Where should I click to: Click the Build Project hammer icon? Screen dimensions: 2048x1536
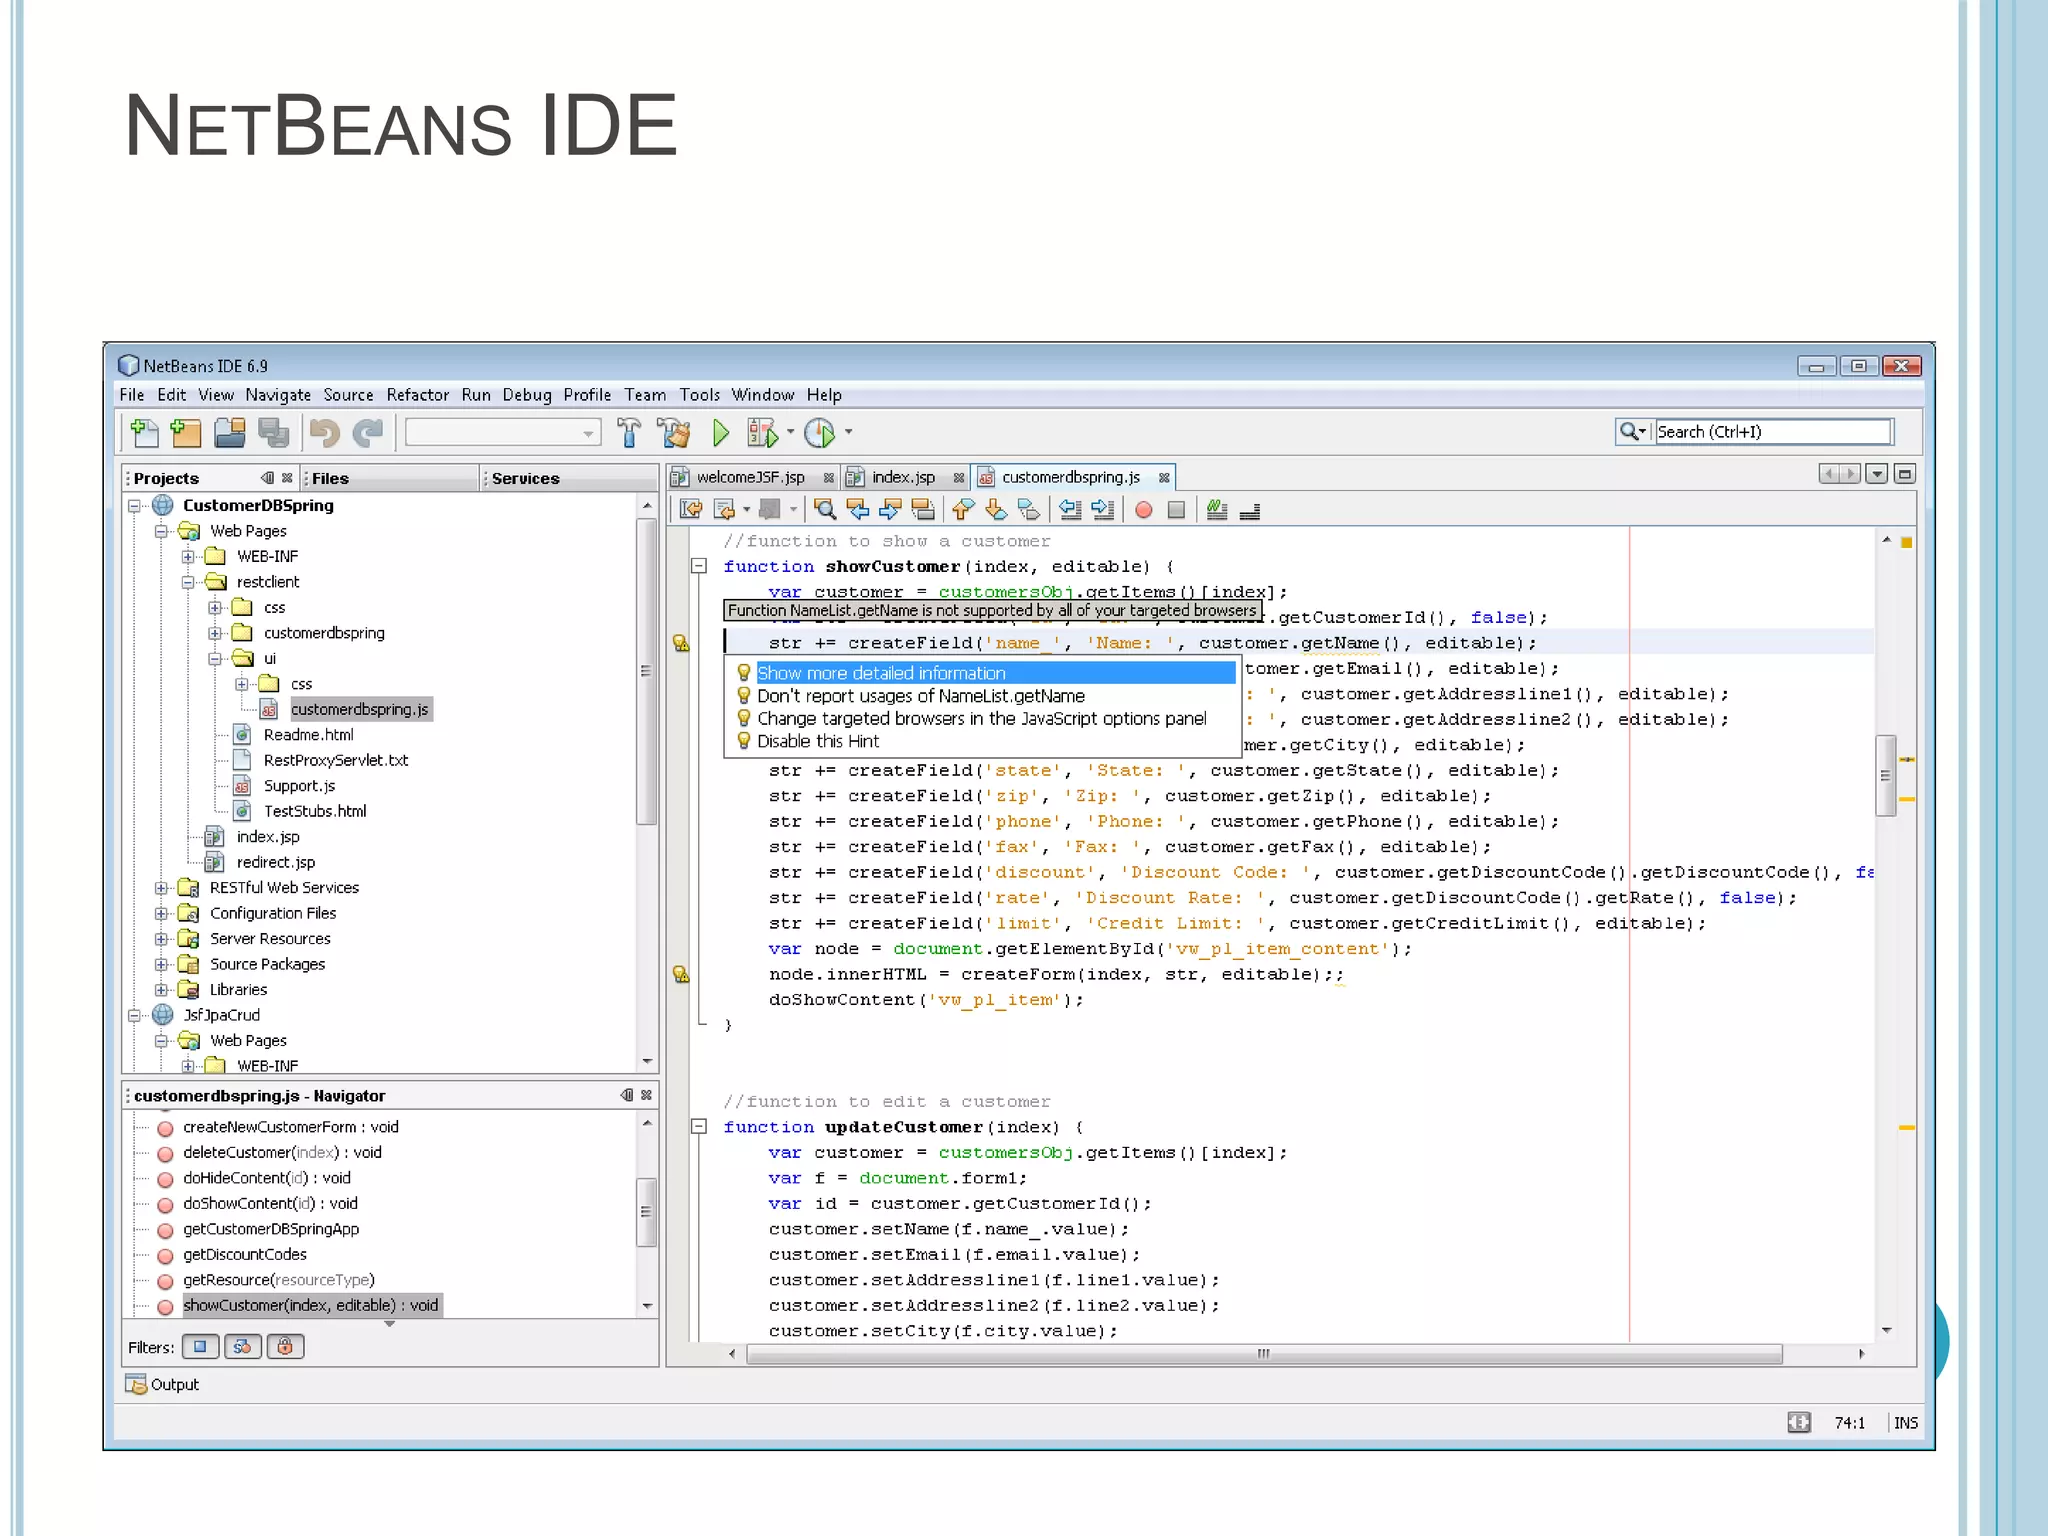pos(629,433)
